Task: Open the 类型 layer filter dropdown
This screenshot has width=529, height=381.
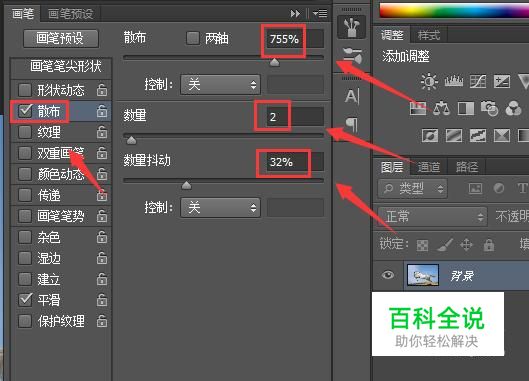Action: 413,188
